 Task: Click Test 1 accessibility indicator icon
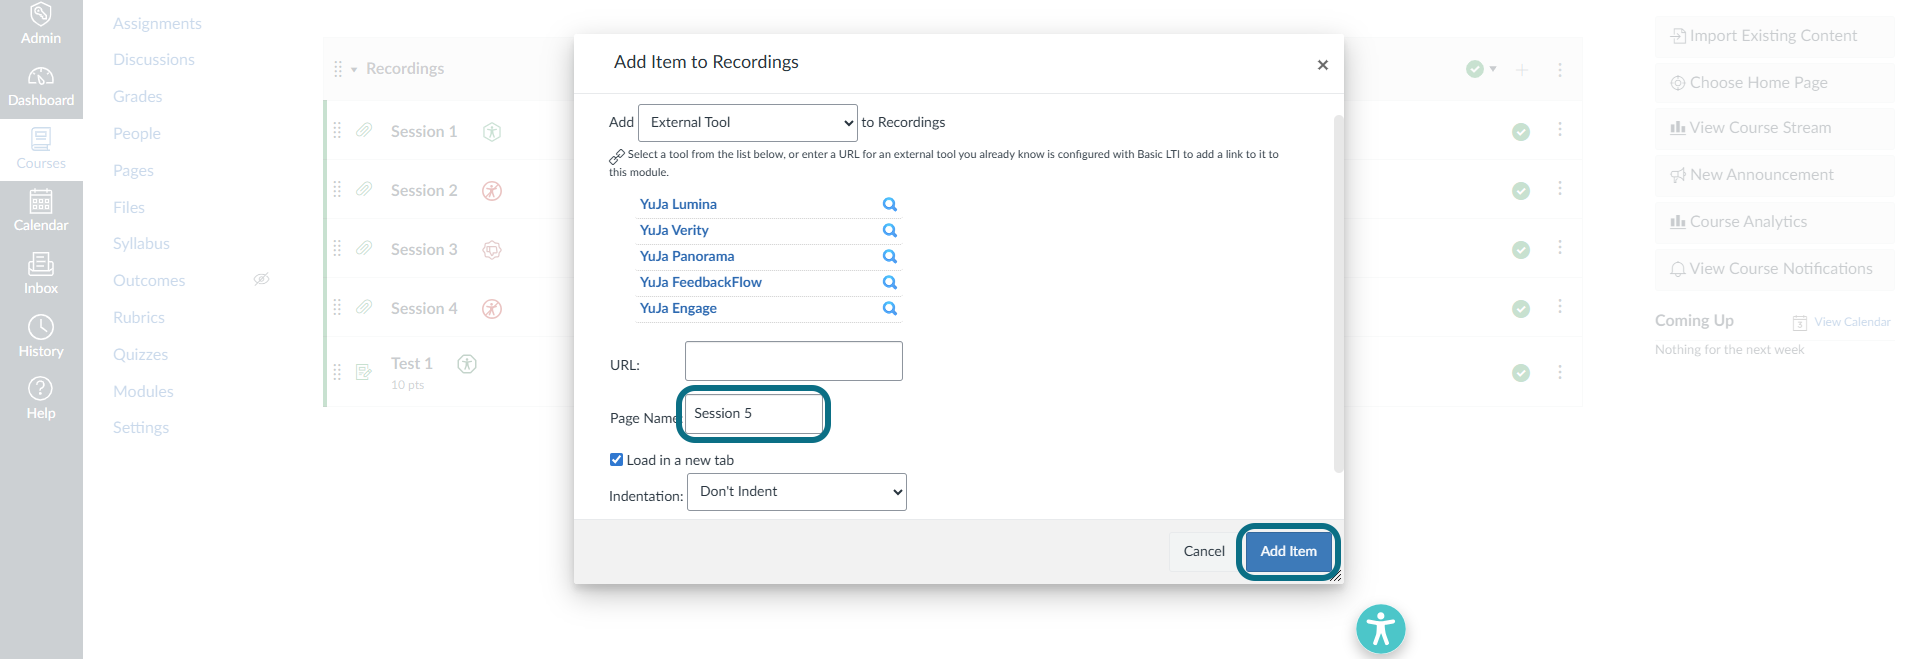[x=467, y=364]
